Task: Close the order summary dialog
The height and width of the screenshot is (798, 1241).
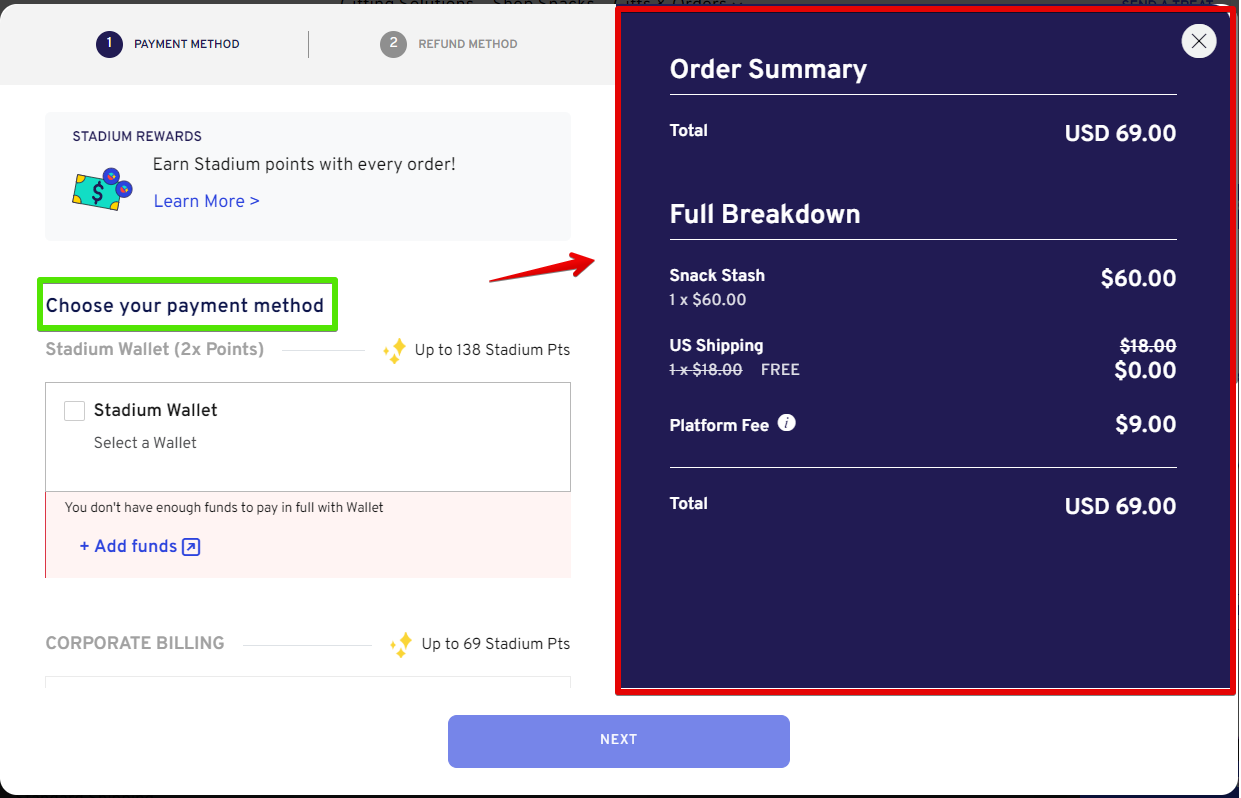Action: [x=1198, y=41]
